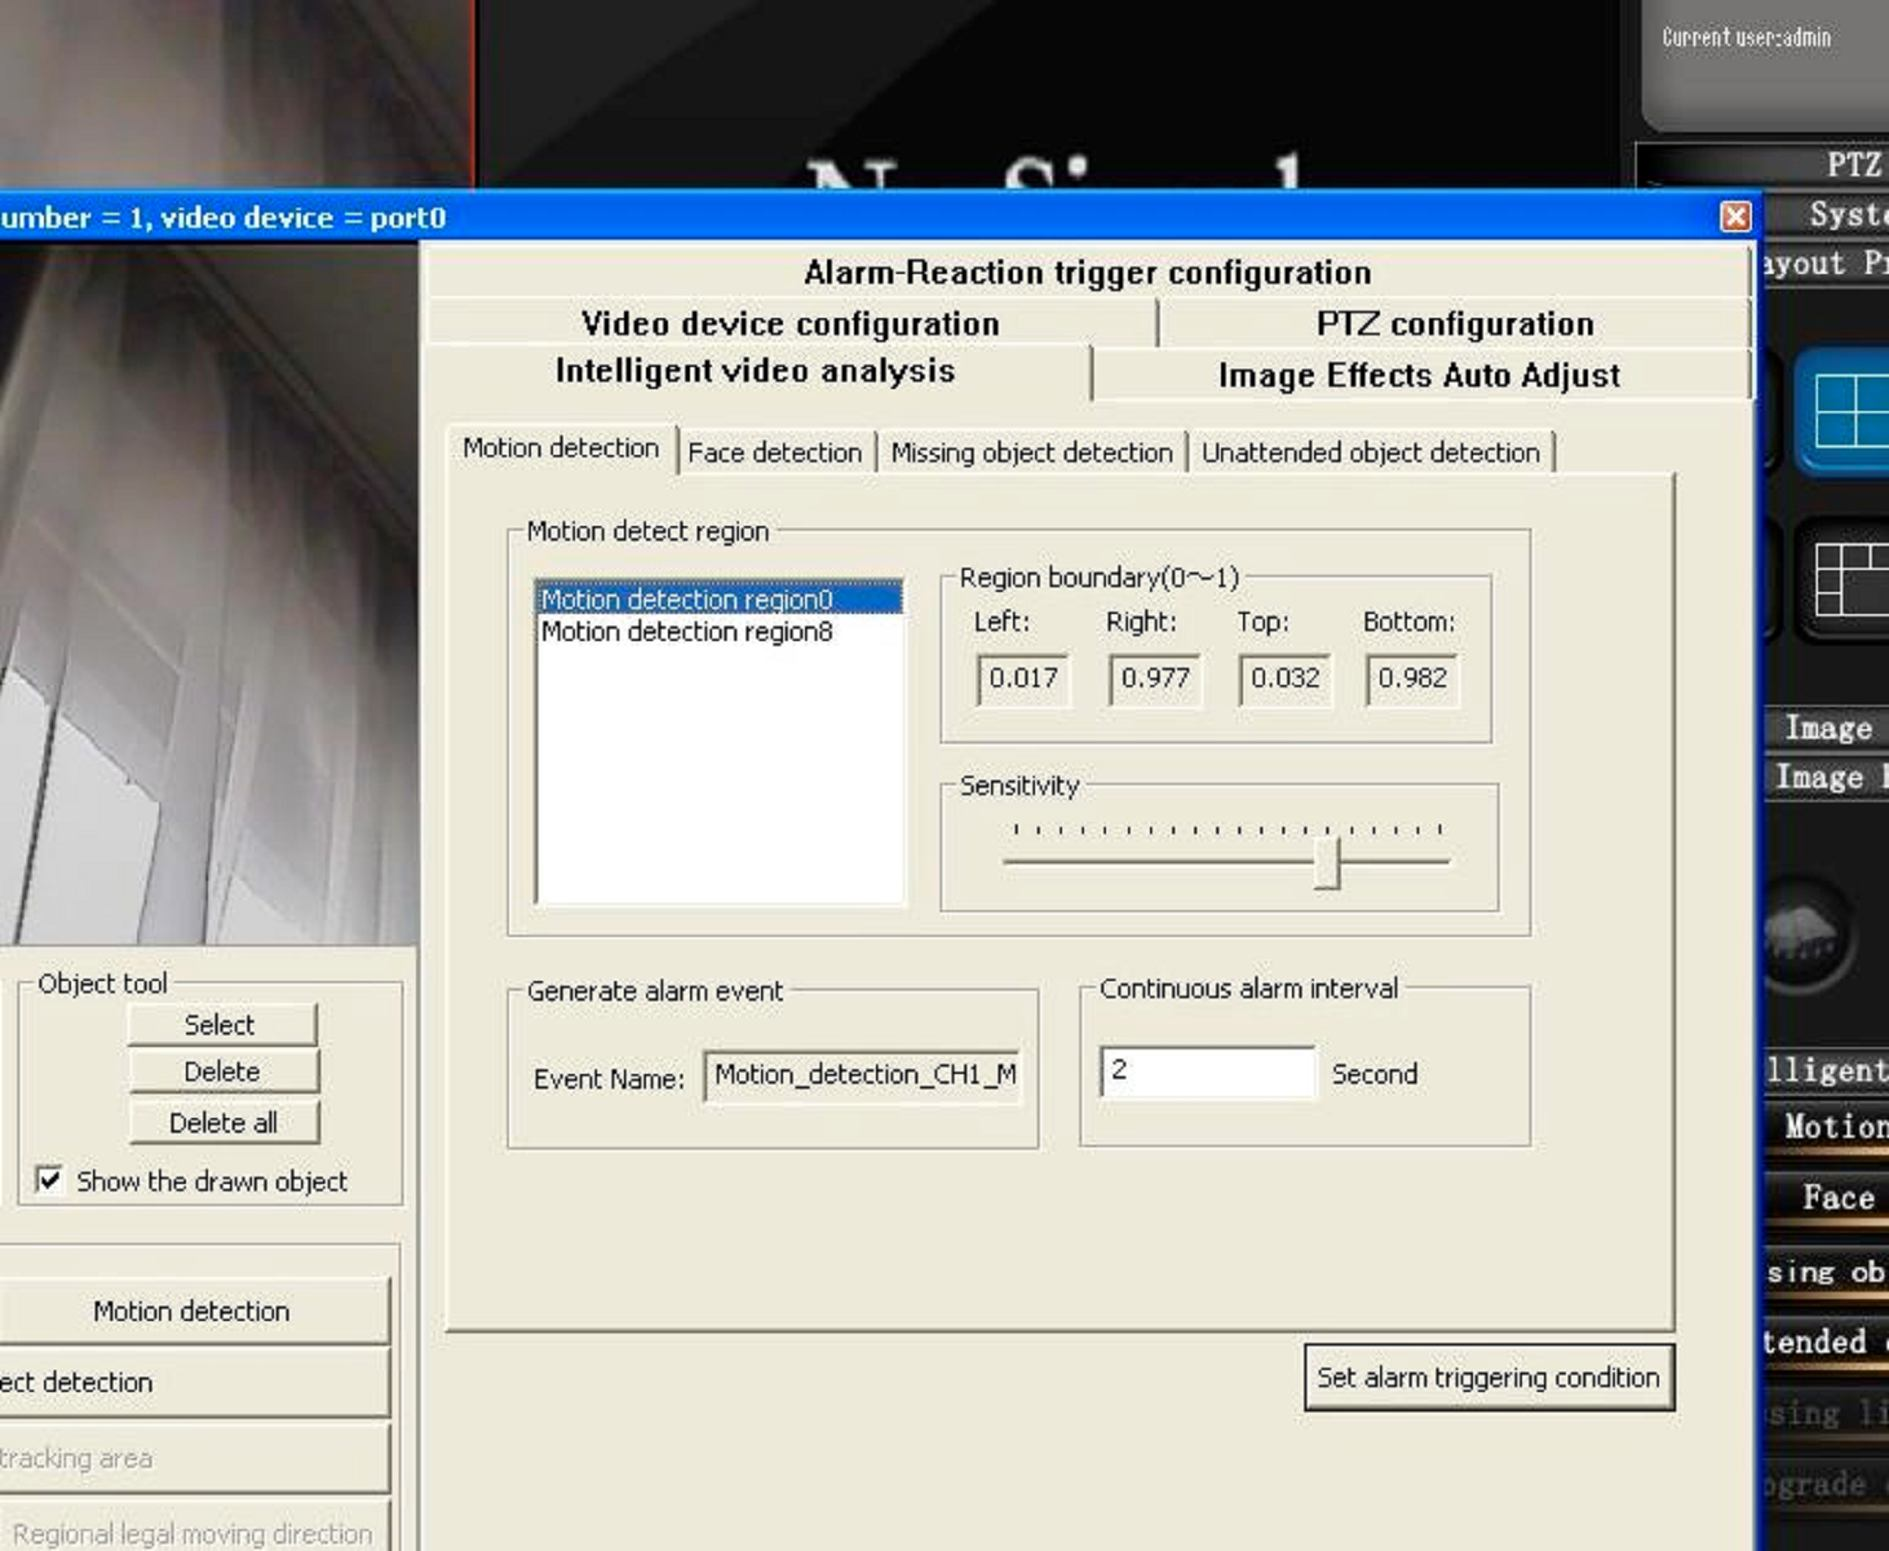1889x1551 pixels.
Task: Select Motion detection region8 in list
Action: click(719, 631)
